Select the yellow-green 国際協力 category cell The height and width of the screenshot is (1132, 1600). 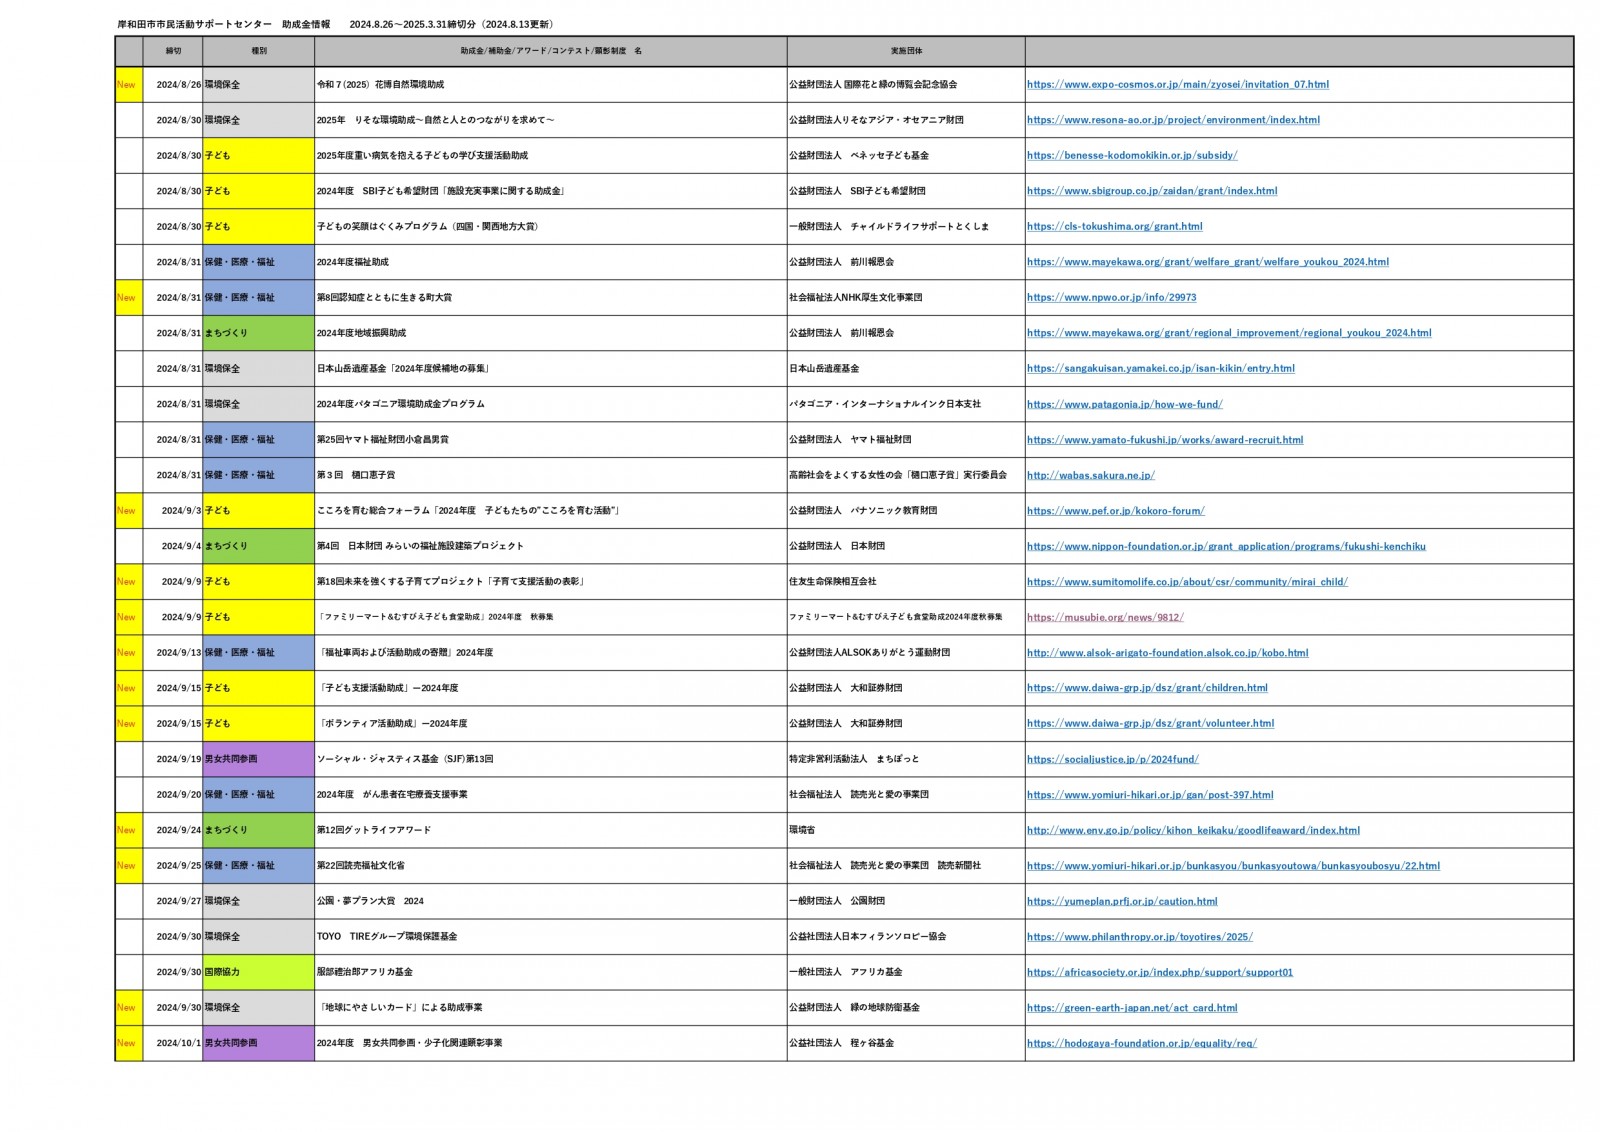point(258,972)
